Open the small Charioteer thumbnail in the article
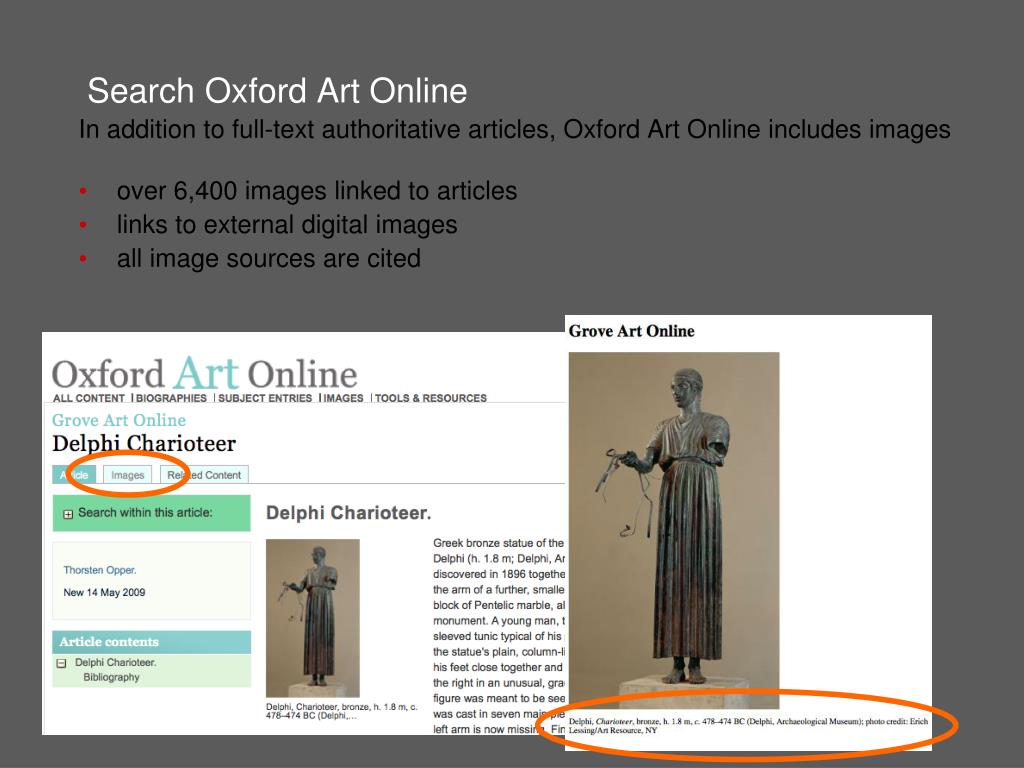This screenshot has height=768, width=1024. pos(313,618)
